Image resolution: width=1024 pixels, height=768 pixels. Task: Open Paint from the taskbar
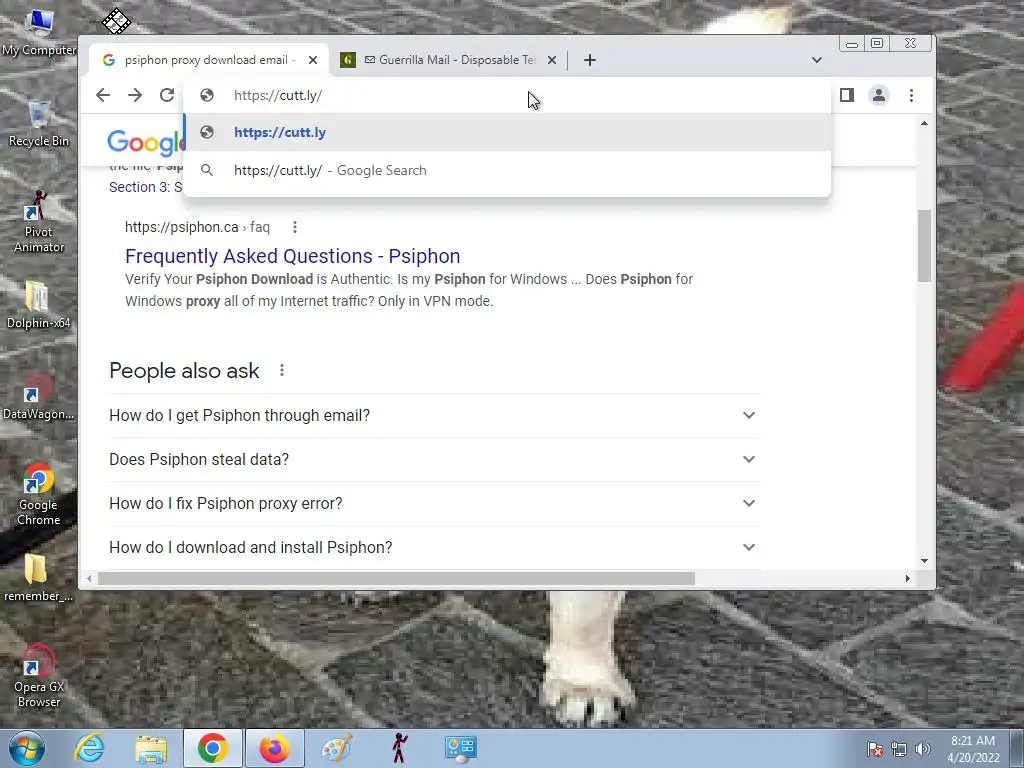pos(337,748)
